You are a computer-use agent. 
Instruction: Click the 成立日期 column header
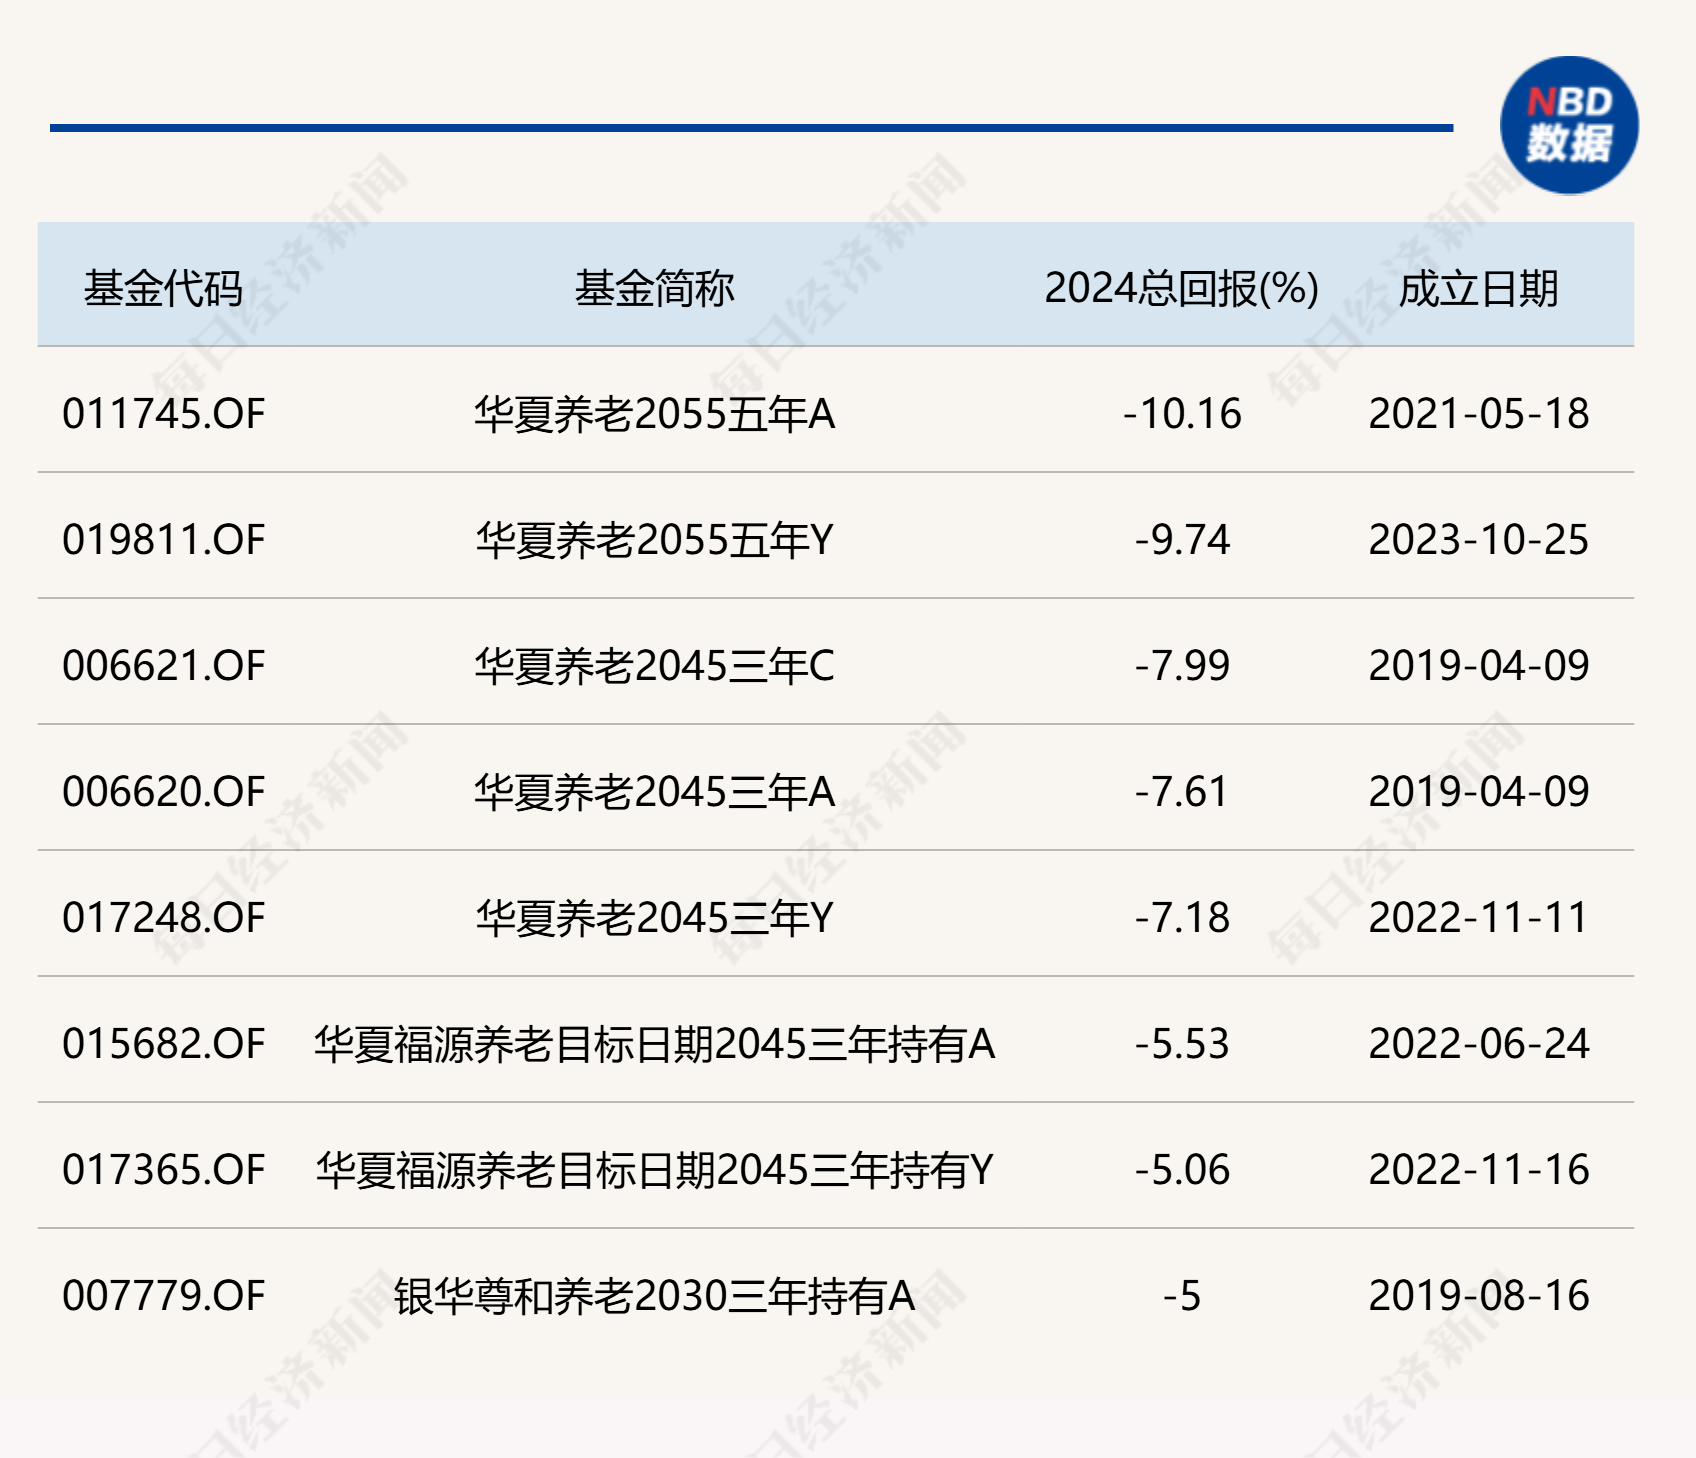click(1479, 289)
